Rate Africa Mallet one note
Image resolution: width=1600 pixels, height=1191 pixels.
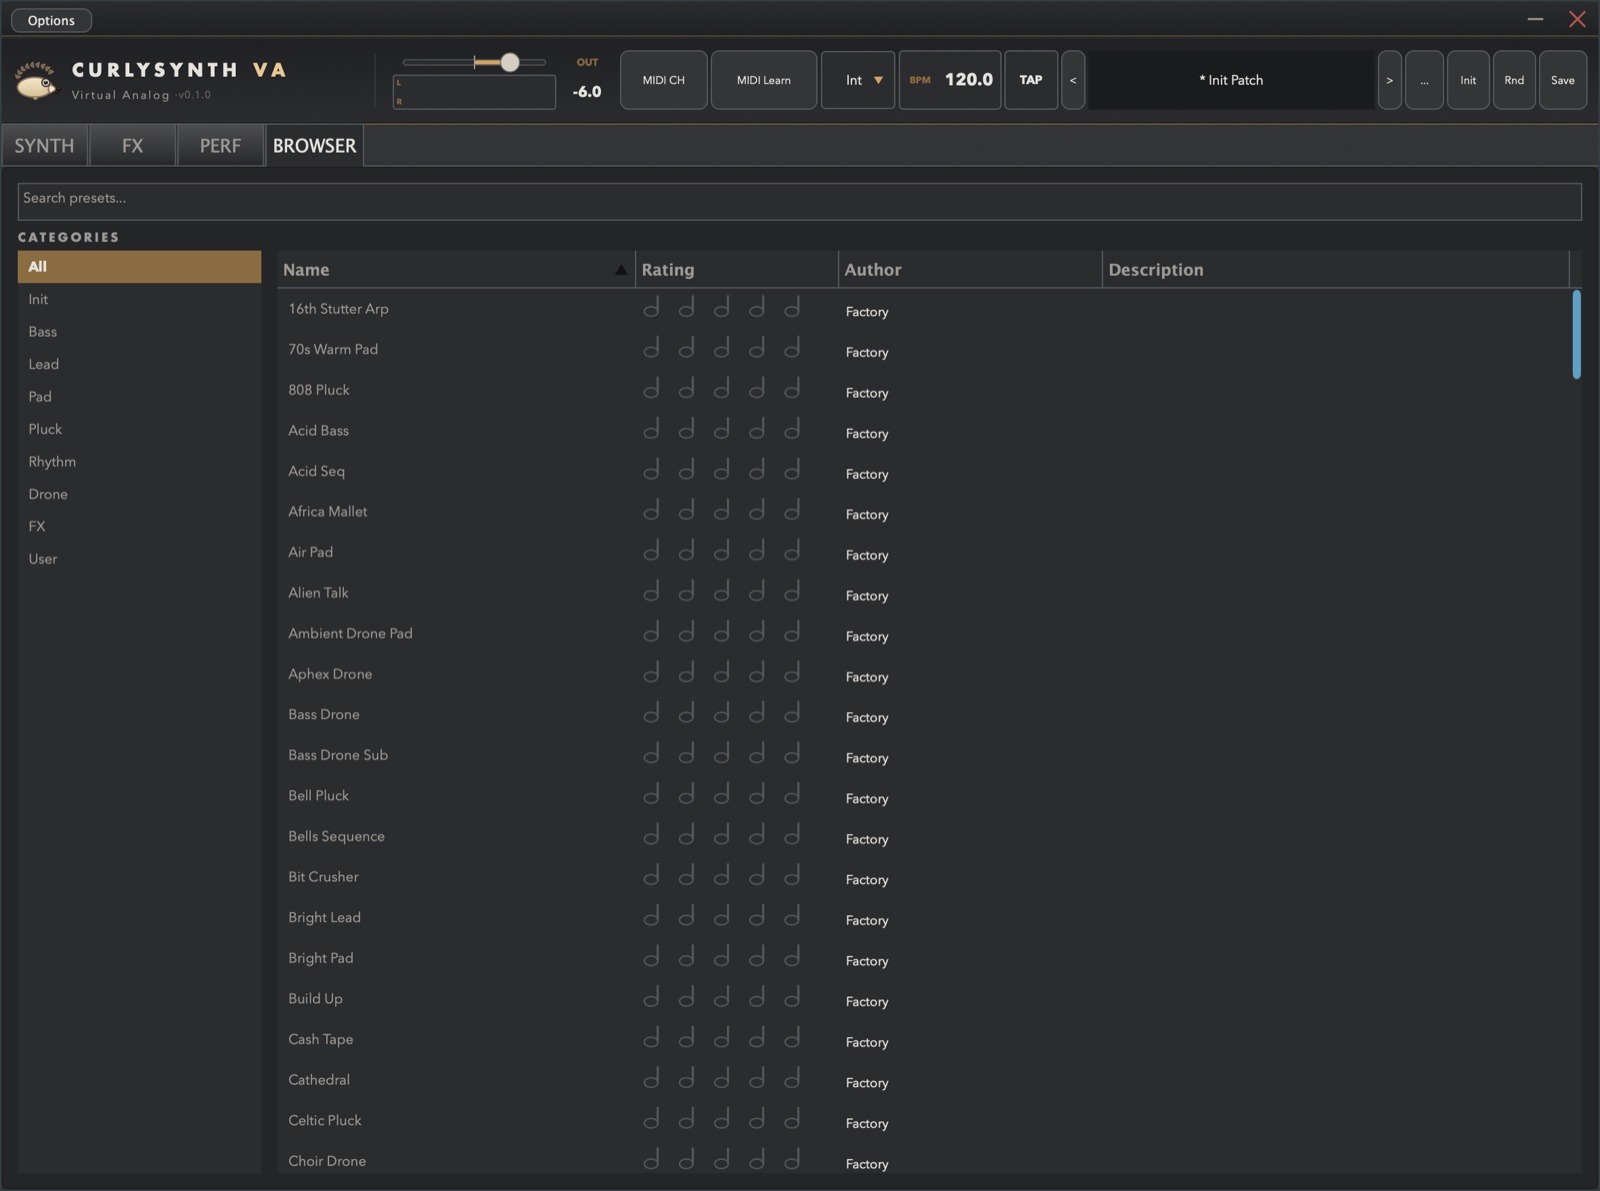pyautogui.click(x=651, y=511)
